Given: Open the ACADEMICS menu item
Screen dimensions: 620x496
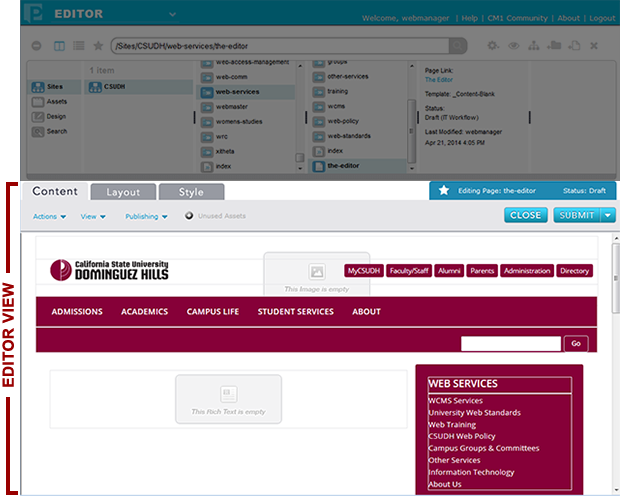Looking at the screenshot, I should tap(145, 312).
